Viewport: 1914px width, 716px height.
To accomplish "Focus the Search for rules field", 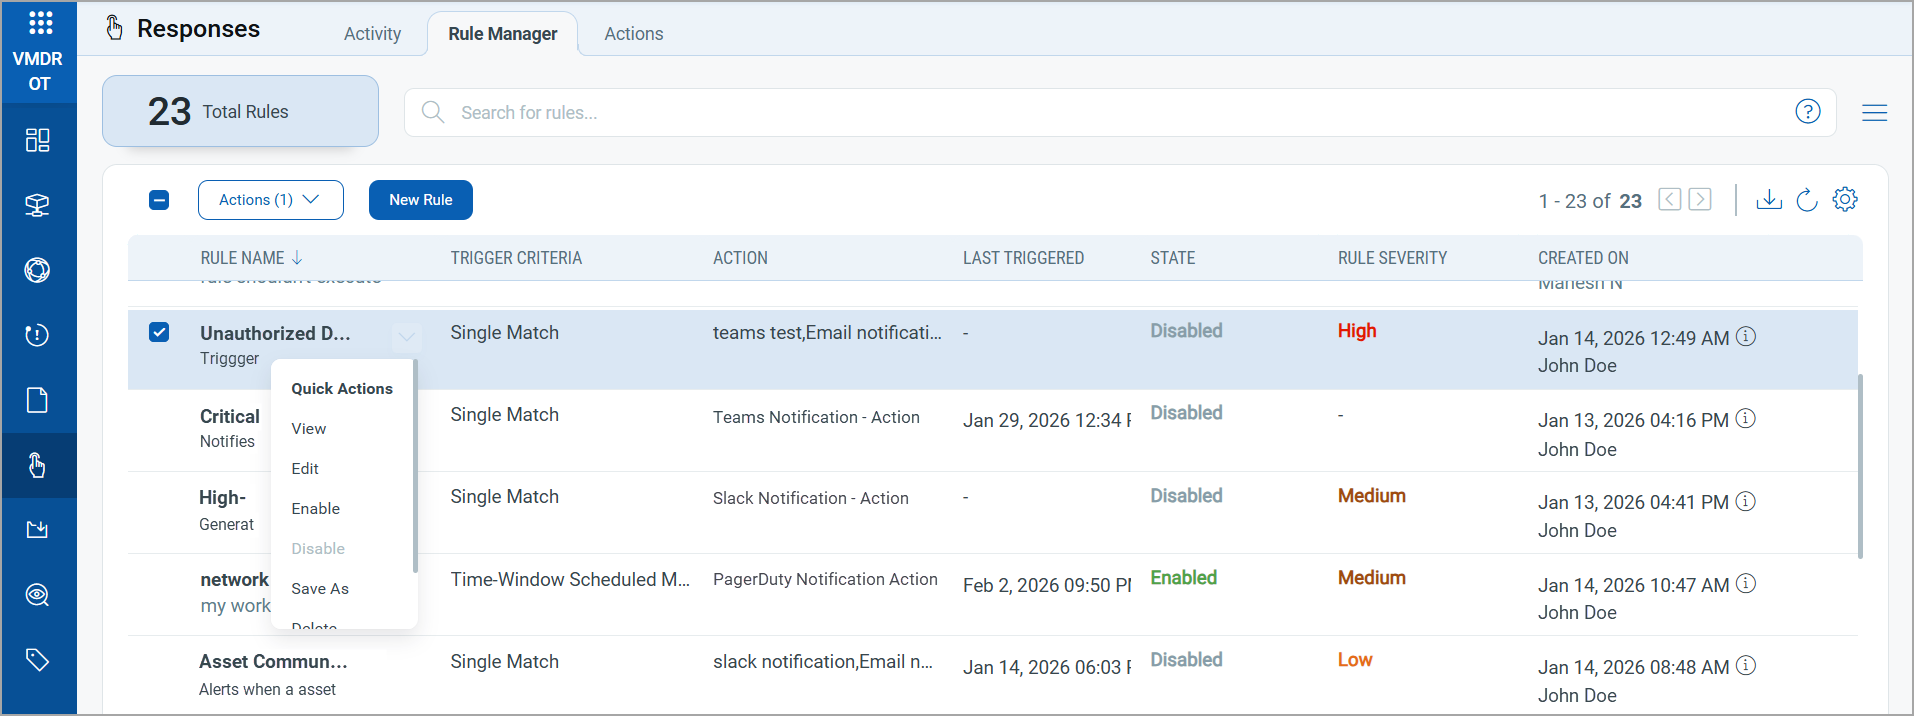I will pos(1100,113).
